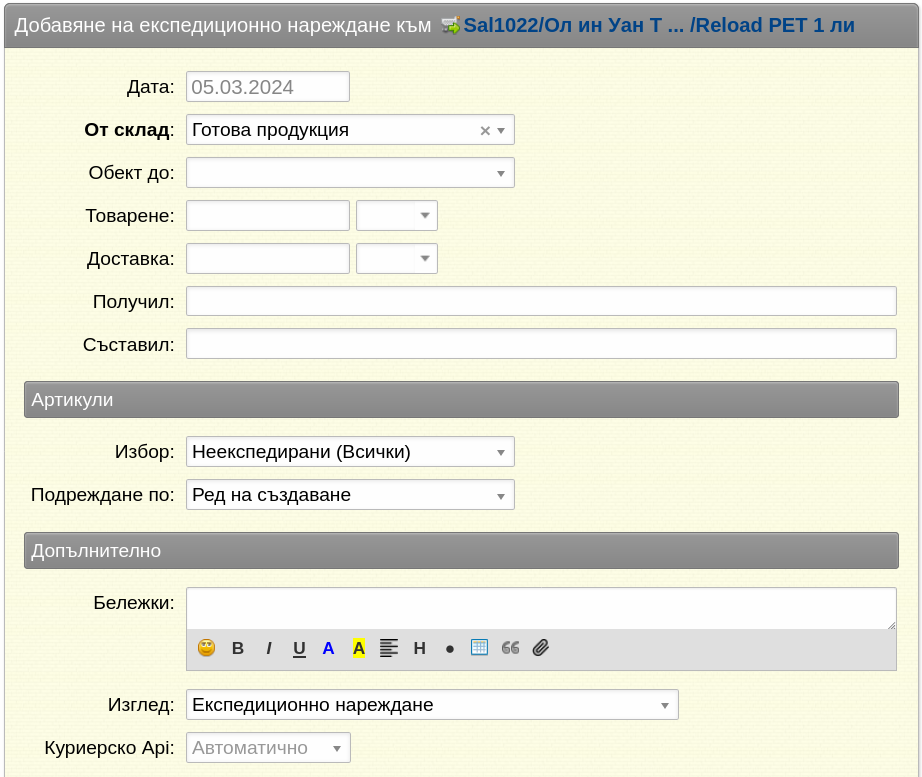Open the Обект до dropdown
Viewport: 922px width, 777px height.
click(x=350, y=173)
